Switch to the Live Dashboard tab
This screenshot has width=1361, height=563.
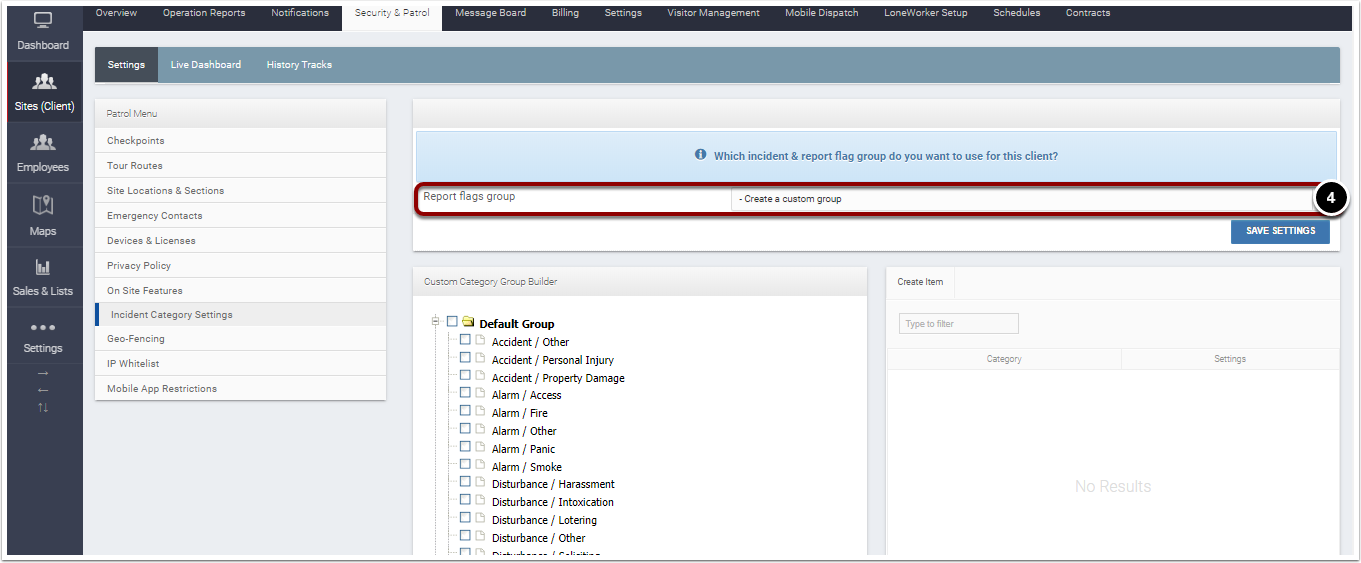point(206,65)
